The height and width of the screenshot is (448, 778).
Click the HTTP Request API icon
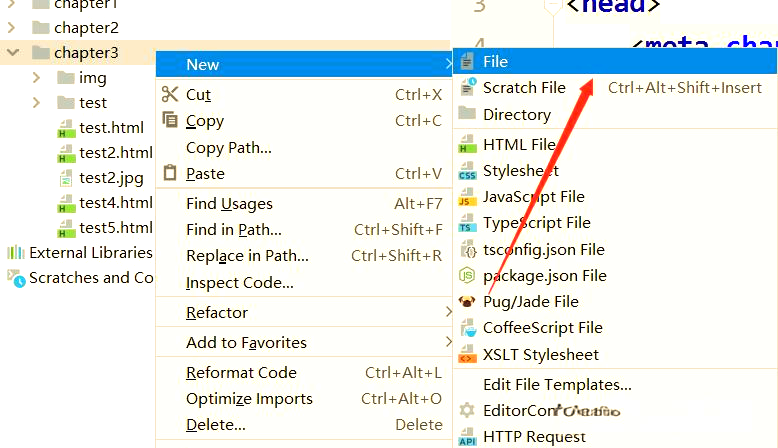pos(467,437)
